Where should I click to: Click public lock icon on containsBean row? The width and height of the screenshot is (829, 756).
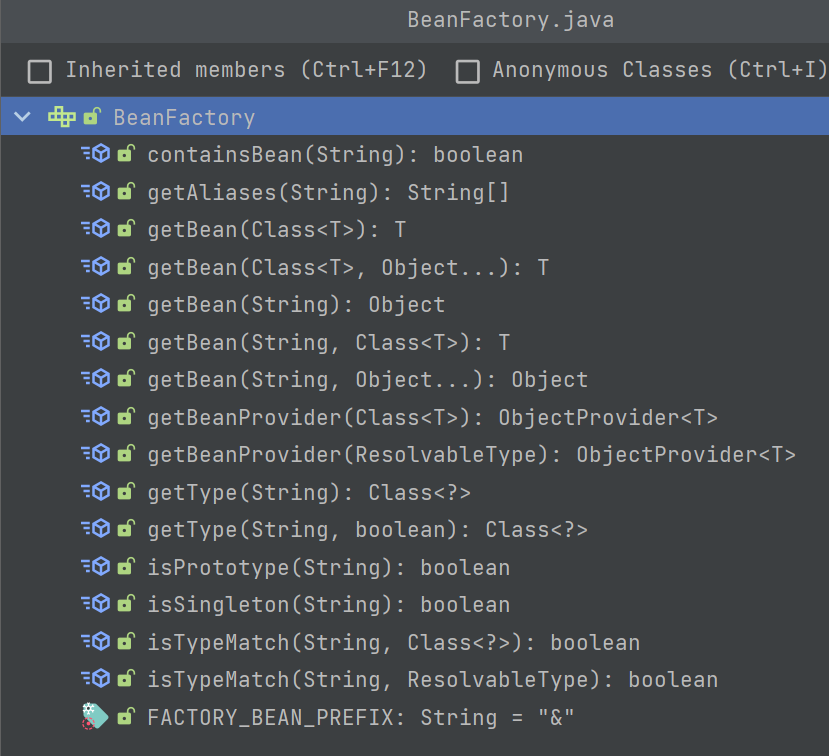click(x=126, y=153)
